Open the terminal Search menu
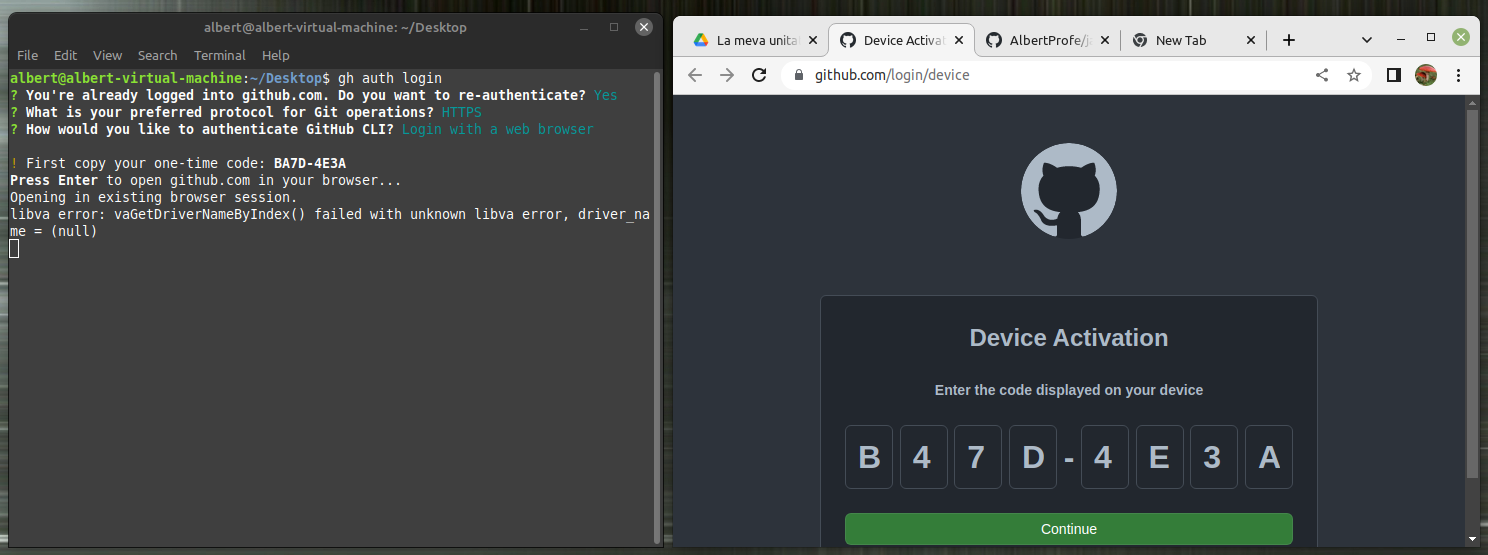1488x555 pixels. 157,55
